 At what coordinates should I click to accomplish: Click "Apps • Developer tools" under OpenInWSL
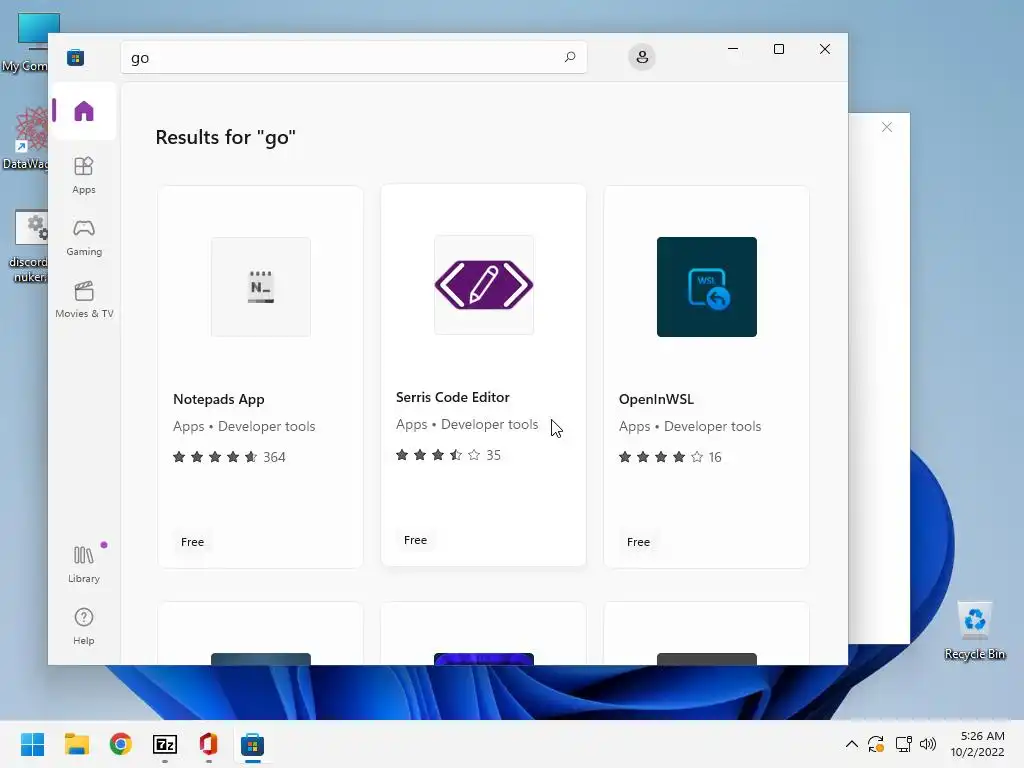click(x=690, y=426)
